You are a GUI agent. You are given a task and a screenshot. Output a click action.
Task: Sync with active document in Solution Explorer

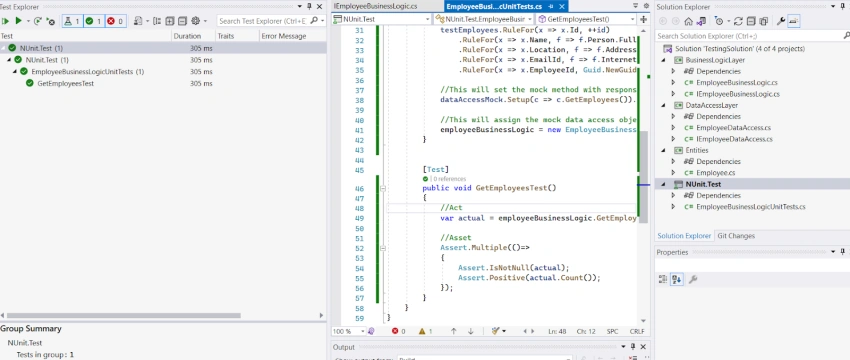click(x=739, y=21)
